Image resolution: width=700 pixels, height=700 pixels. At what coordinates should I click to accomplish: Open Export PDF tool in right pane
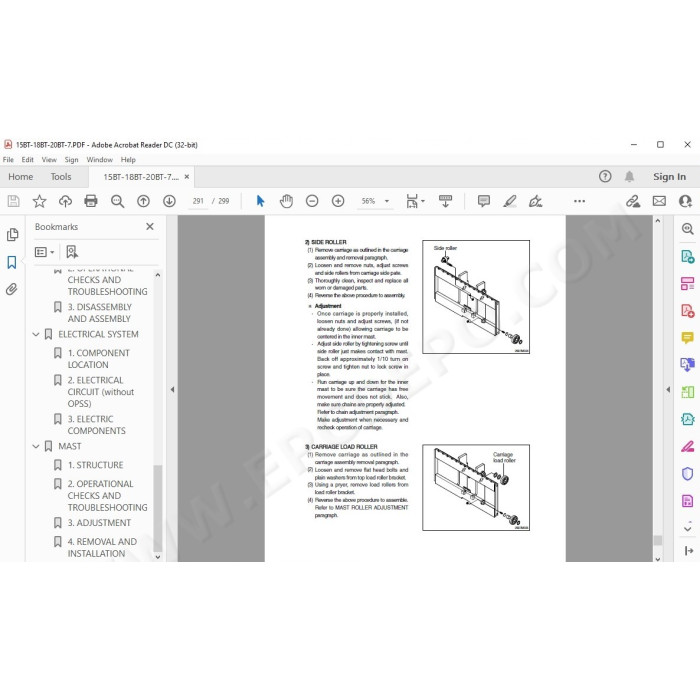click(688, 257)
